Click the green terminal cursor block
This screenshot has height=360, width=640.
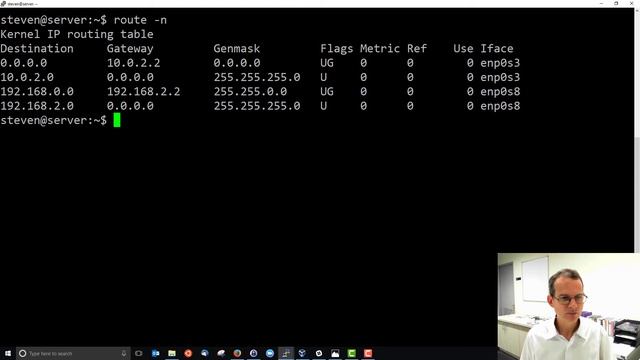(117, 120)
